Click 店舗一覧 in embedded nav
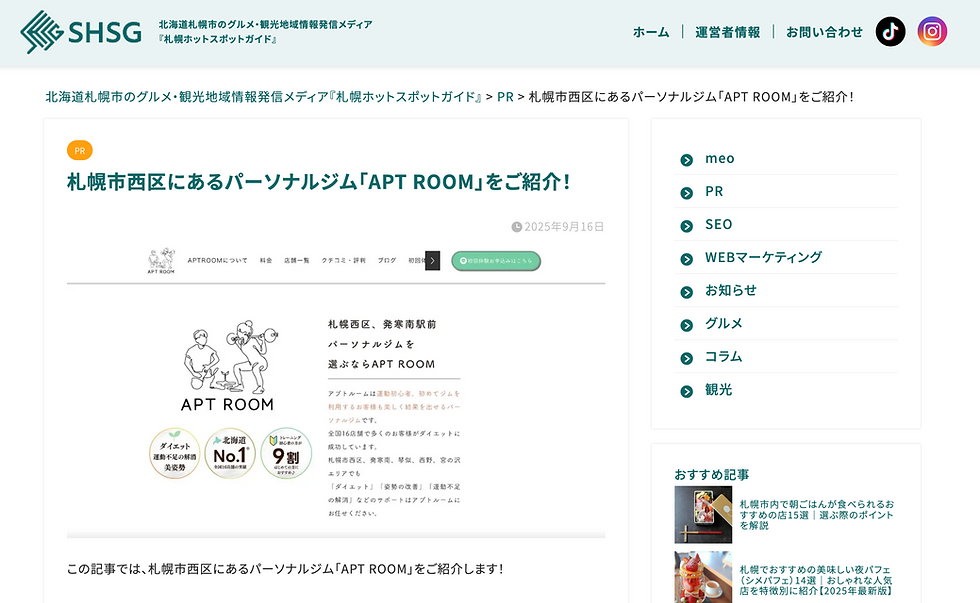 296,261
